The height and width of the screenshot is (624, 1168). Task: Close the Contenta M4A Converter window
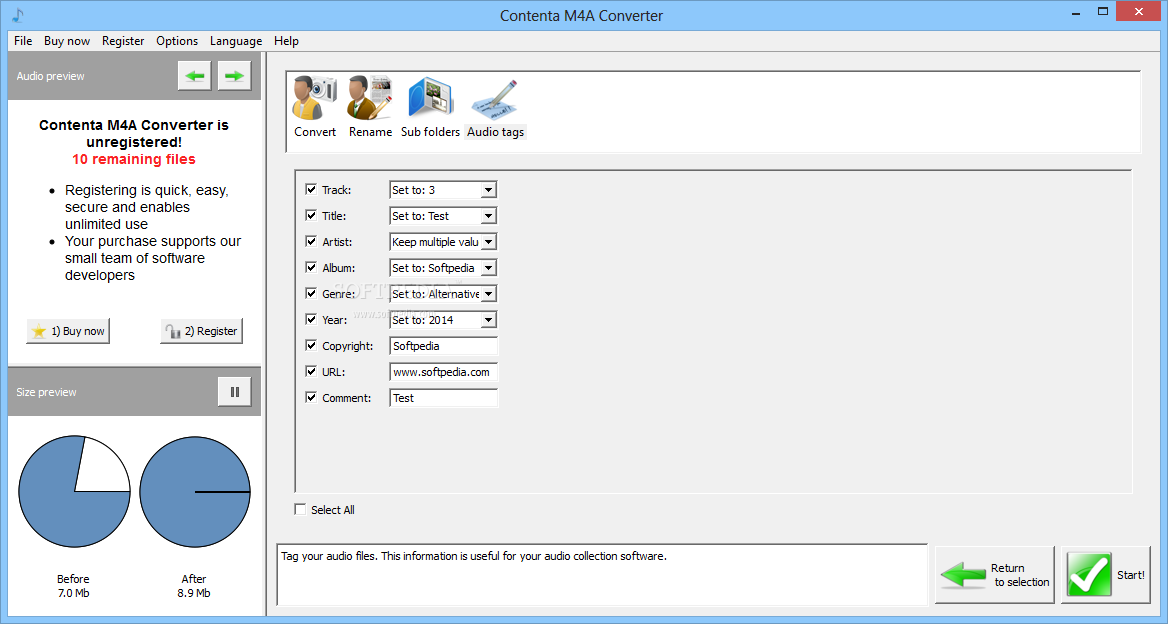pos(1138,11)
